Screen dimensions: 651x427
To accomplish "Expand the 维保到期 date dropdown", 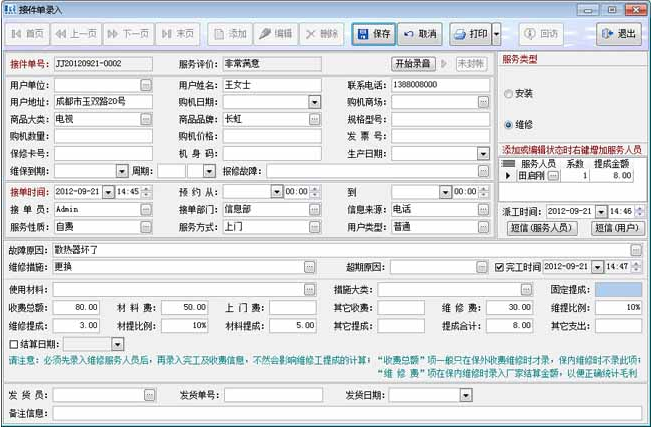I will pyautogui.click(x=122, y=171).
